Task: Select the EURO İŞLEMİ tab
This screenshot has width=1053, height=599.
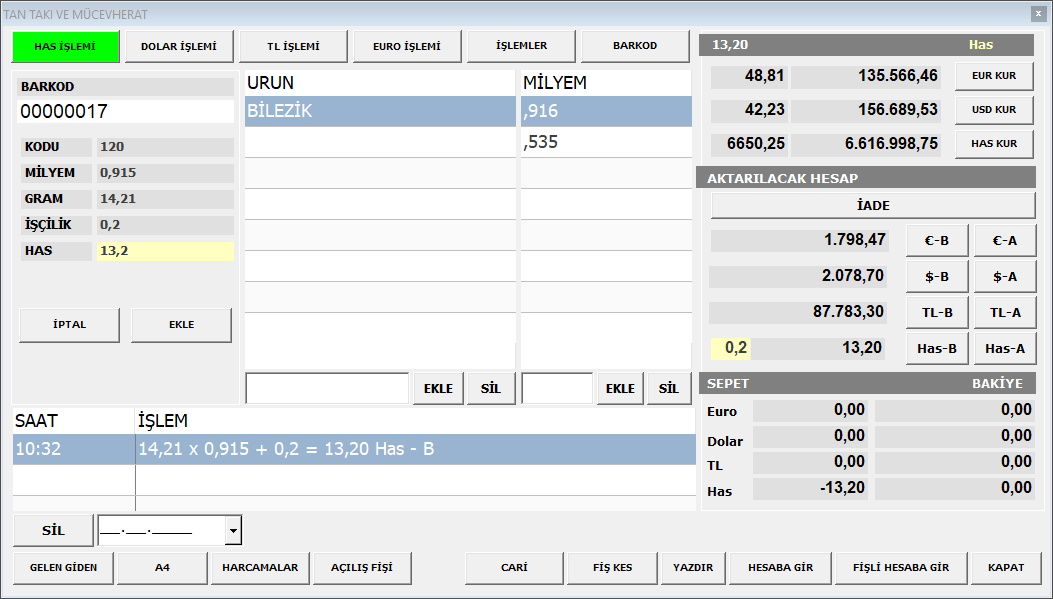Action: [407, 46]
